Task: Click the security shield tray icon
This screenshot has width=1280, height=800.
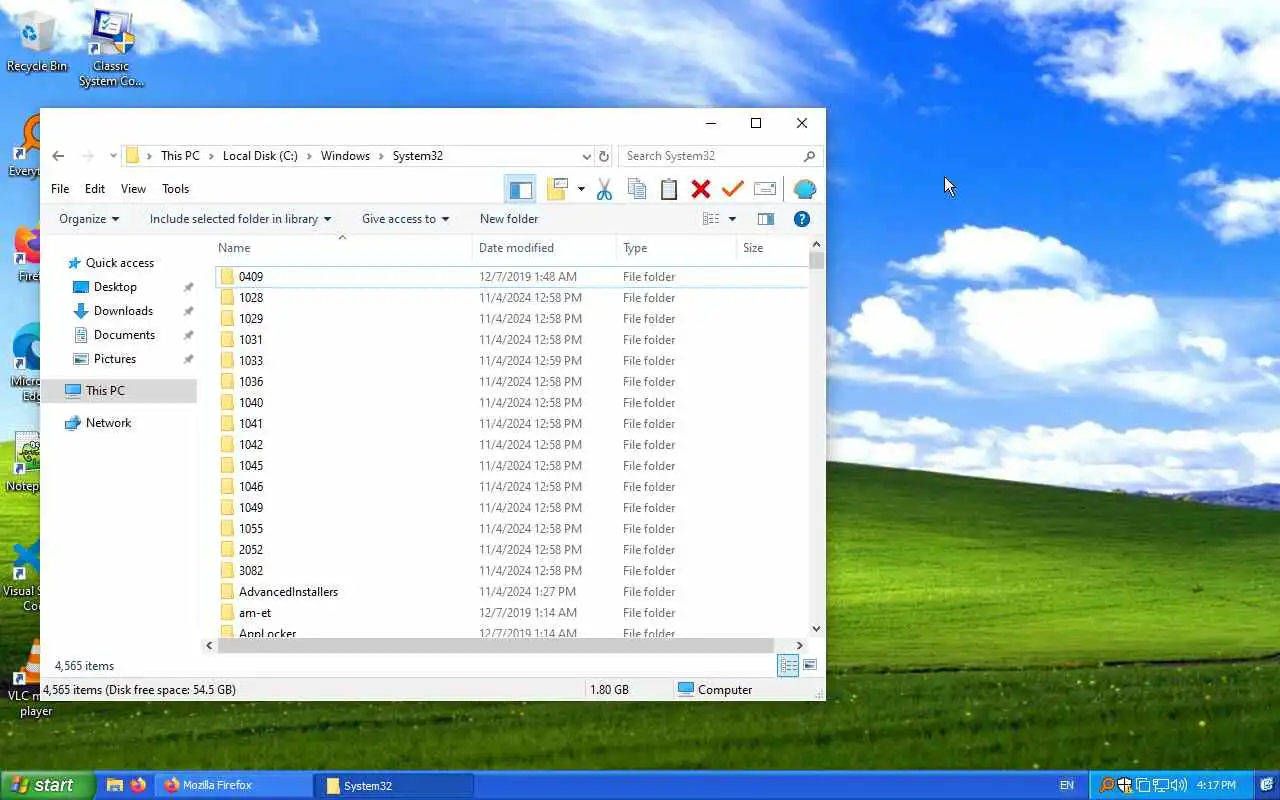Action: click(1125, 785)
